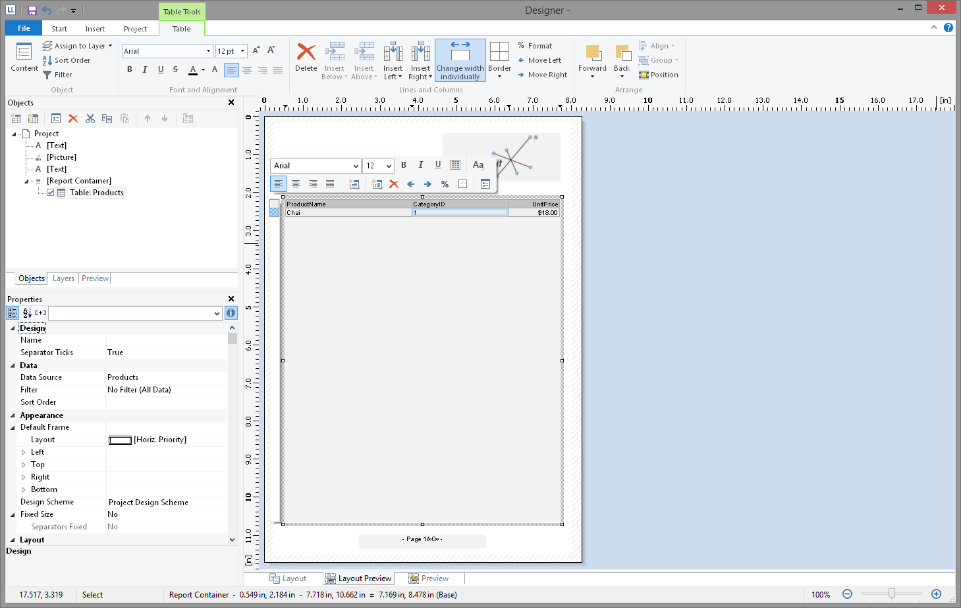The width and height of the screenshot is (961, 608).
Task: Click the percent Format icon in the floating toolbar
Action: pyautogui.click(x=444, y=184)
